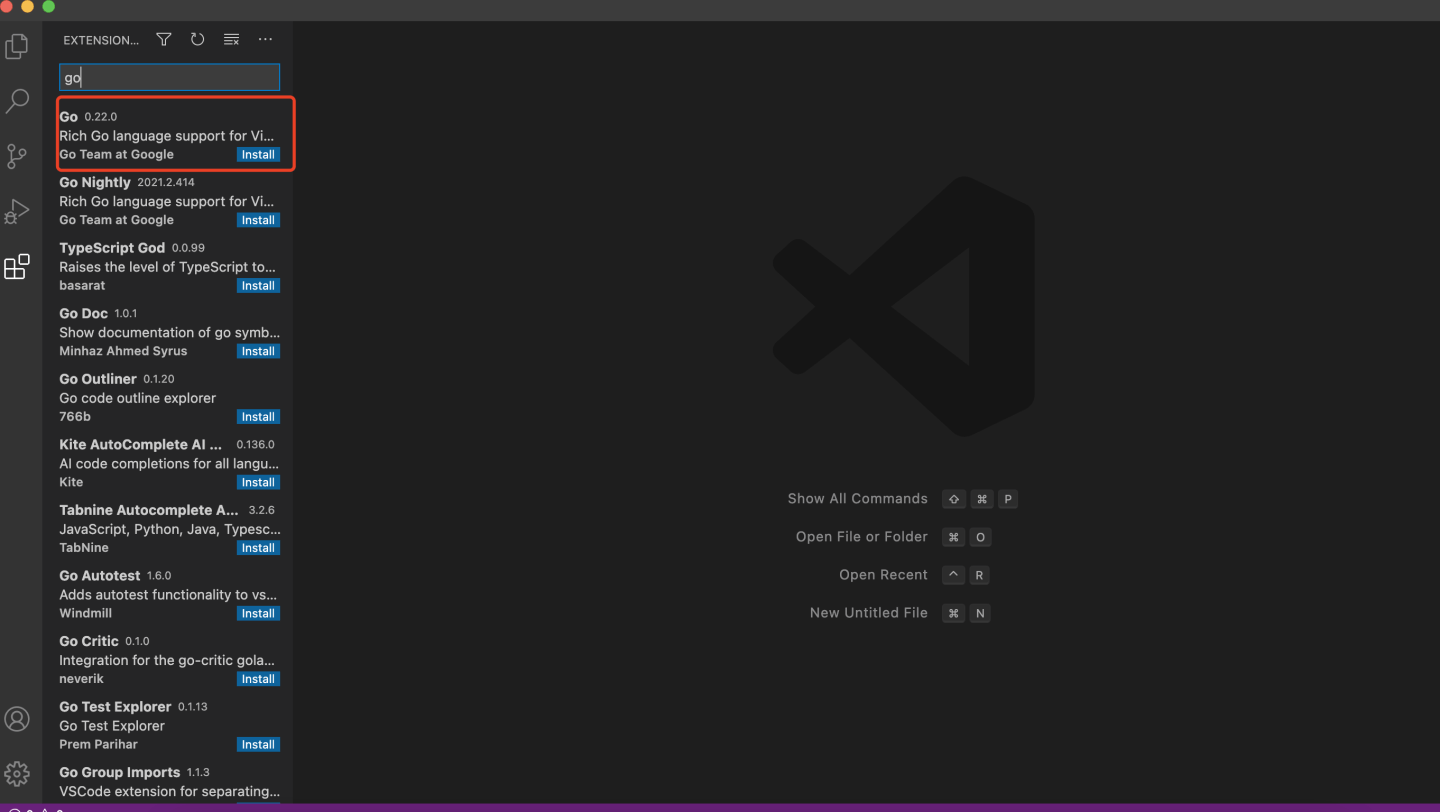The image size is (1440, 812).
Task: Click 'Open File or Folder' hint text
Action: click(x=862, y=537)
